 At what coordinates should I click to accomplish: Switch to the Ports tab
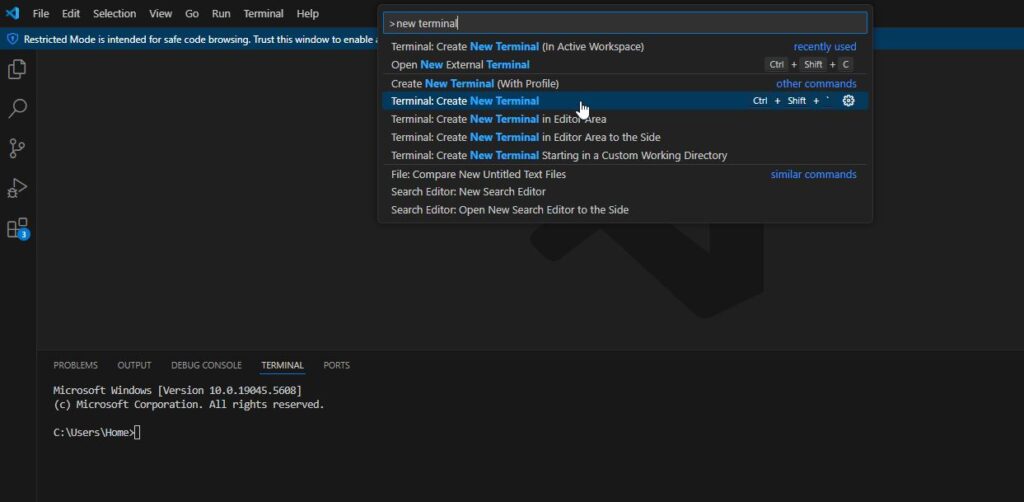(x=337, y=366)
